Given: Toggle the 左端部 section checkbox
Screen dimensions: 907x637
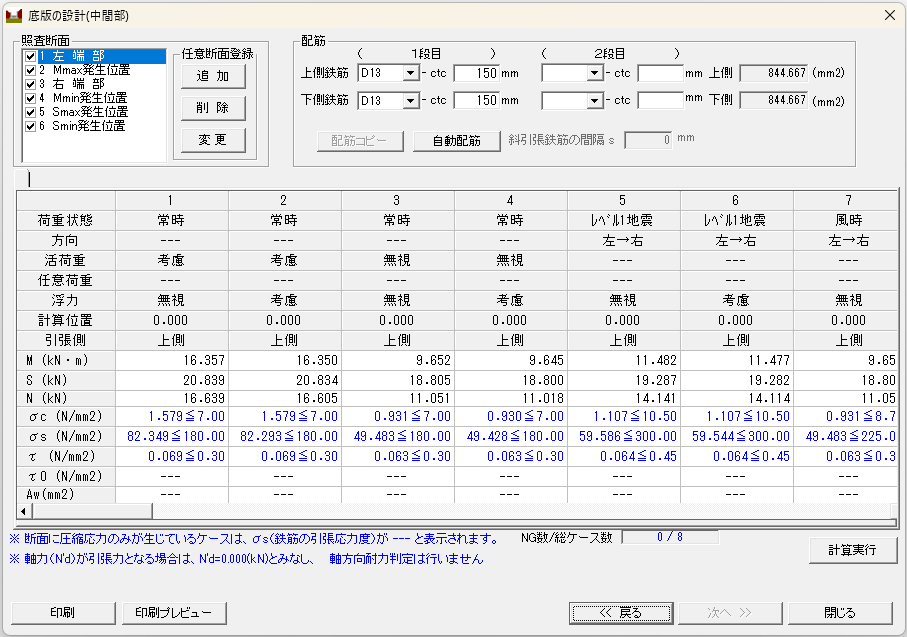Looking at the screenshot, I should coord(30,56).
